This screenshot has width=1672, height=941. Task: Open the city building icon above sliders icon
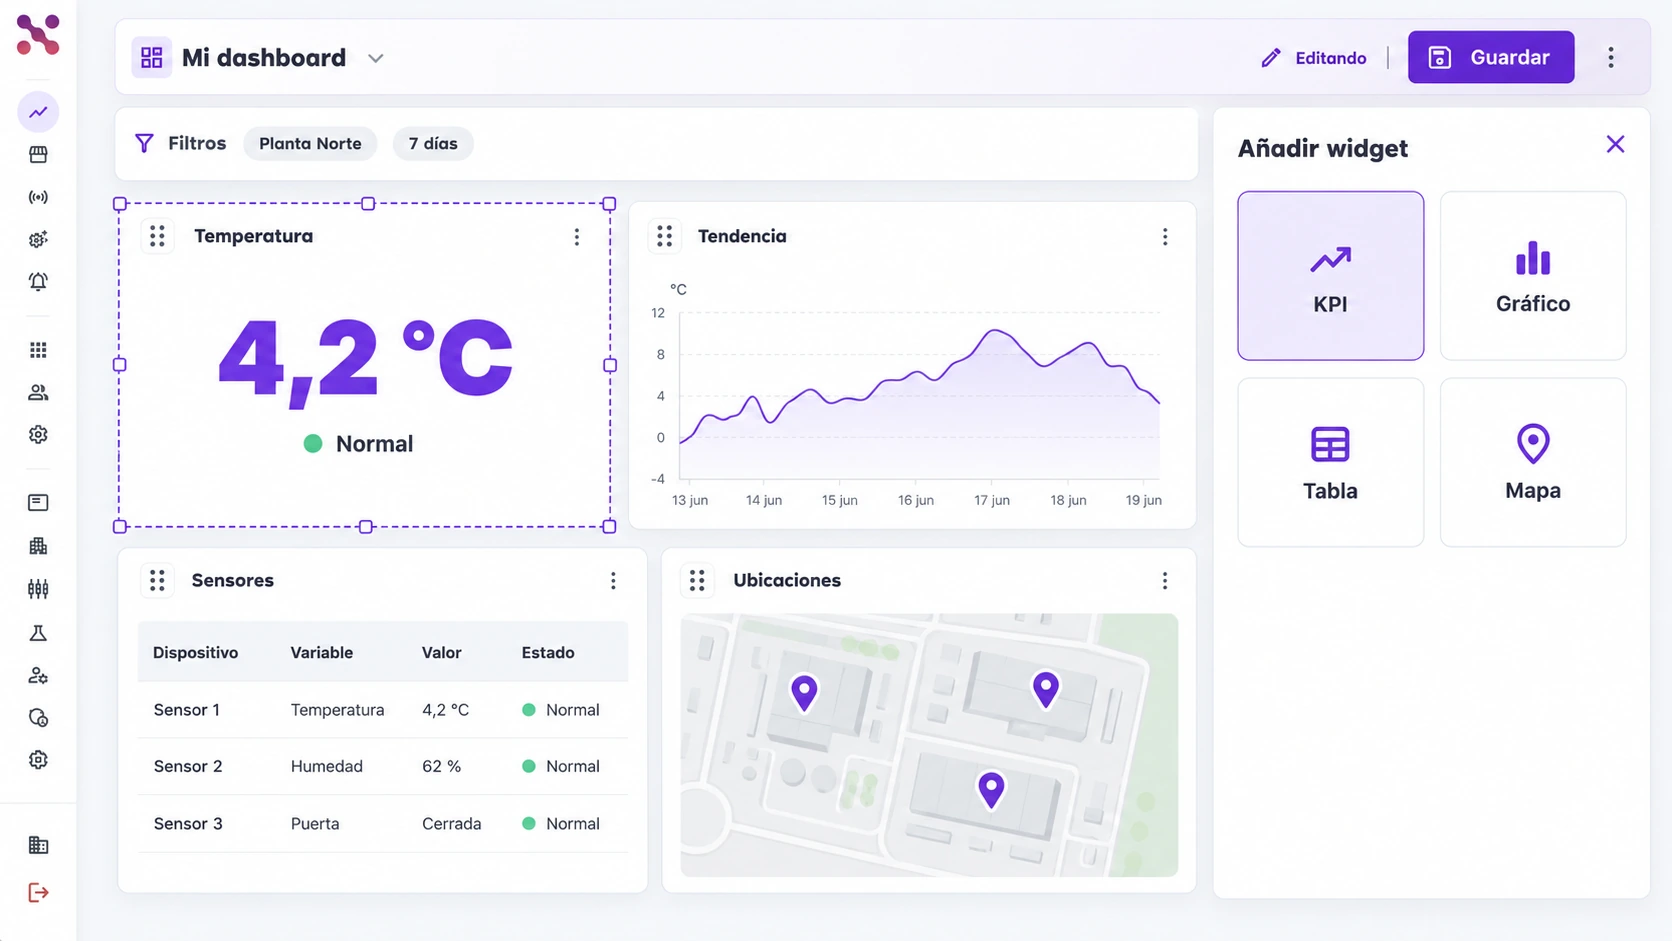click(38, 546)
